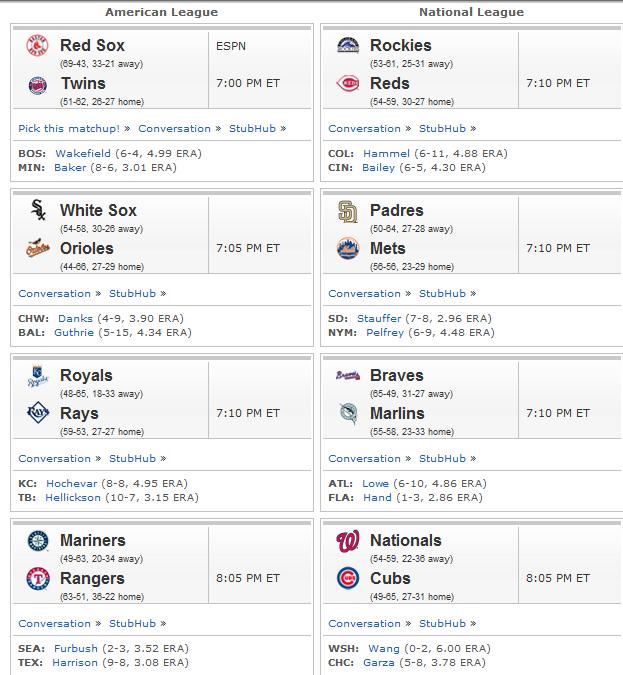Image resolution: width=623 pixels, height=675 pixels.
Task: Click the Padres SD logo
Action: tap(347, 211)
